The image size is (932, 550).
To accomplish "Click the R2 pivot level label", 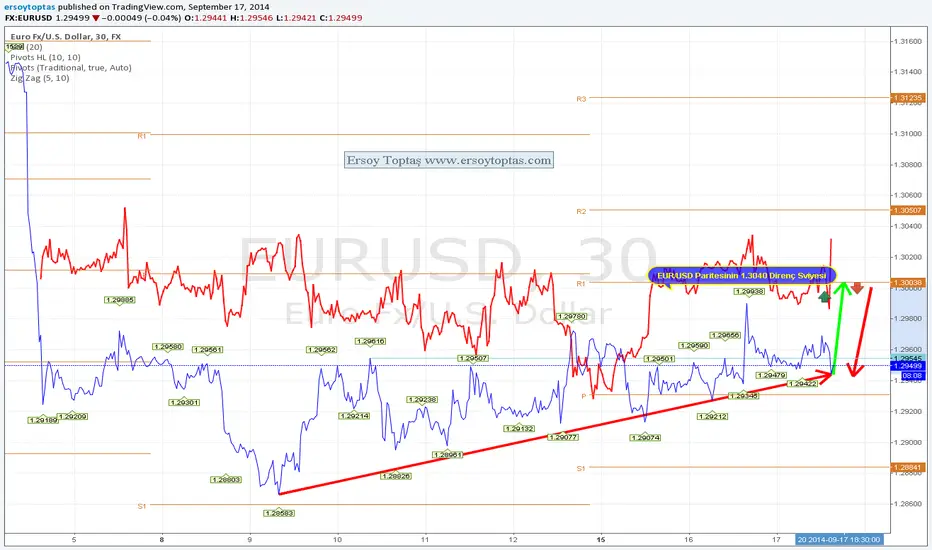I will (x=581, y=211).
